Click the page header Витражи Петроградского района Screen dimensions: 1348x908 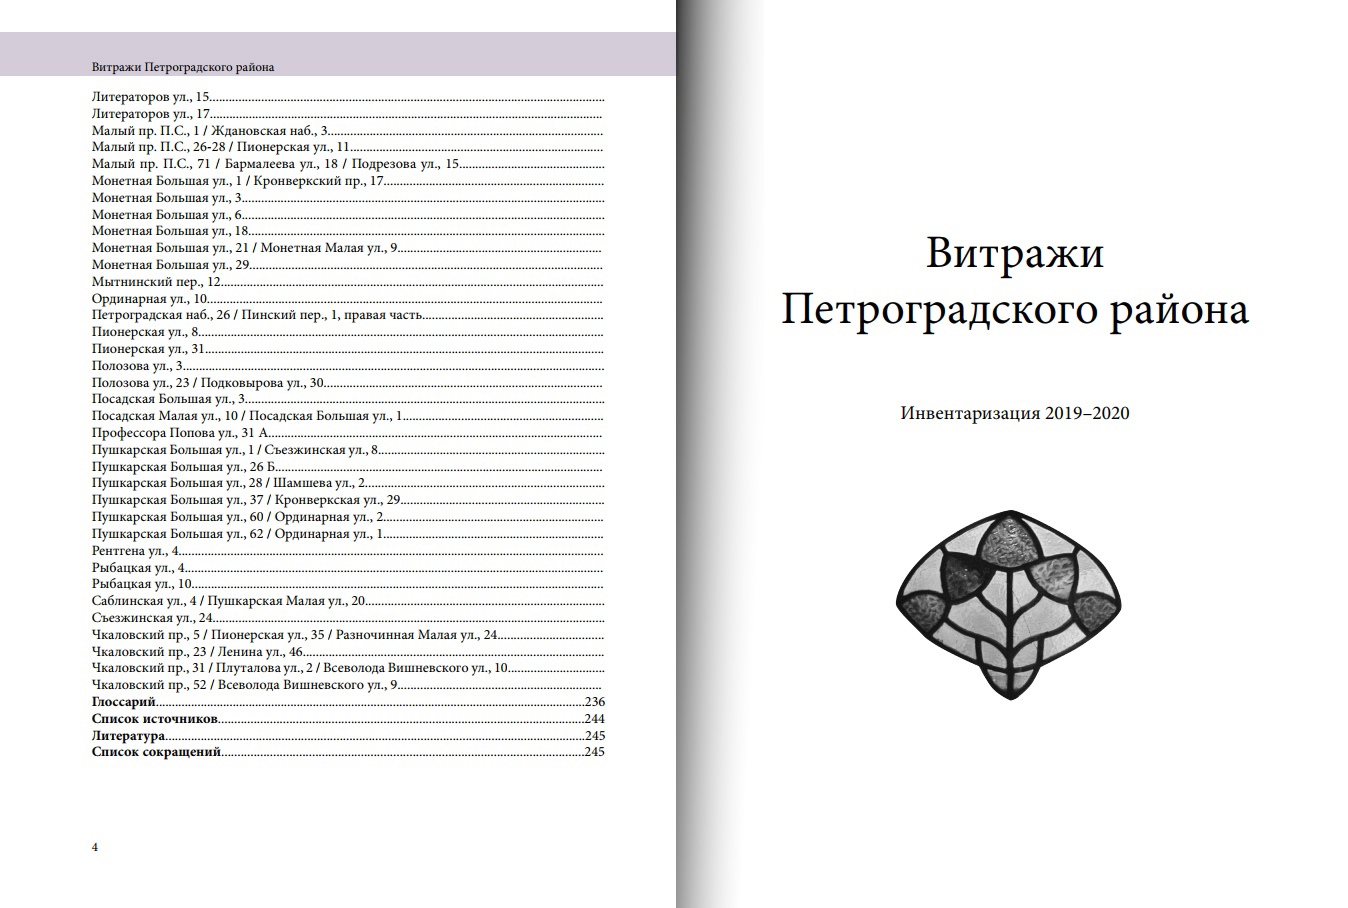click(x=183, y=68)
